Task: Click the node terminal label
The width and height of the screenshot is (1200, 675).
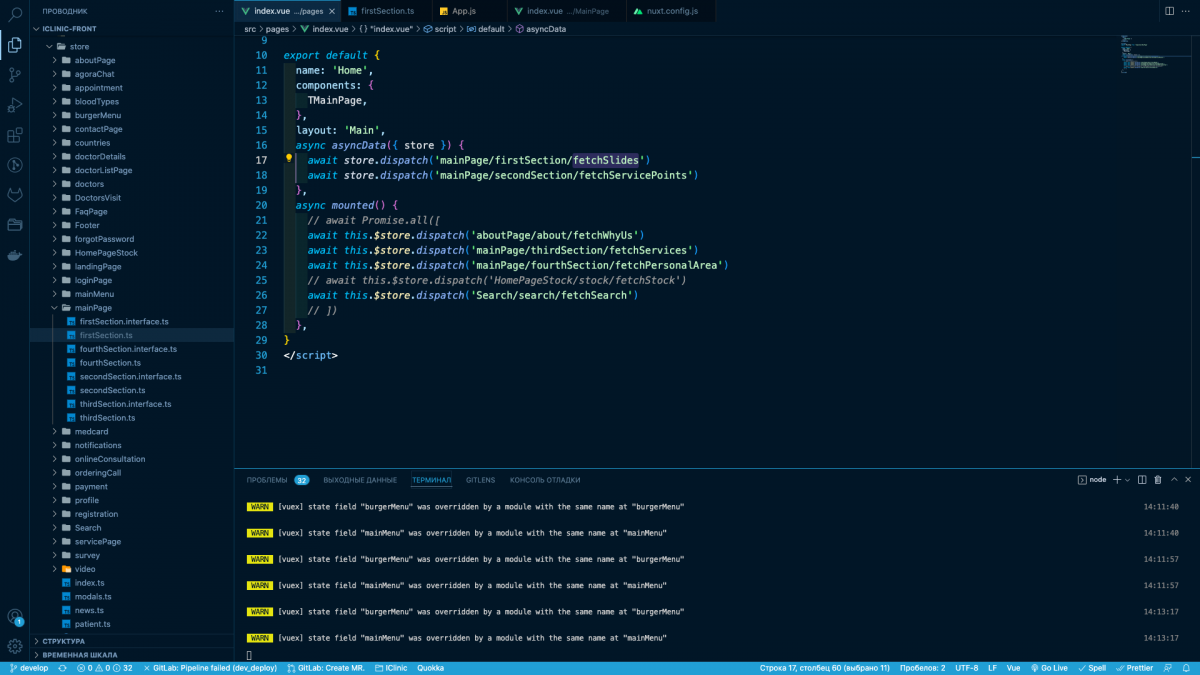Action: [x=1092, y=480]
